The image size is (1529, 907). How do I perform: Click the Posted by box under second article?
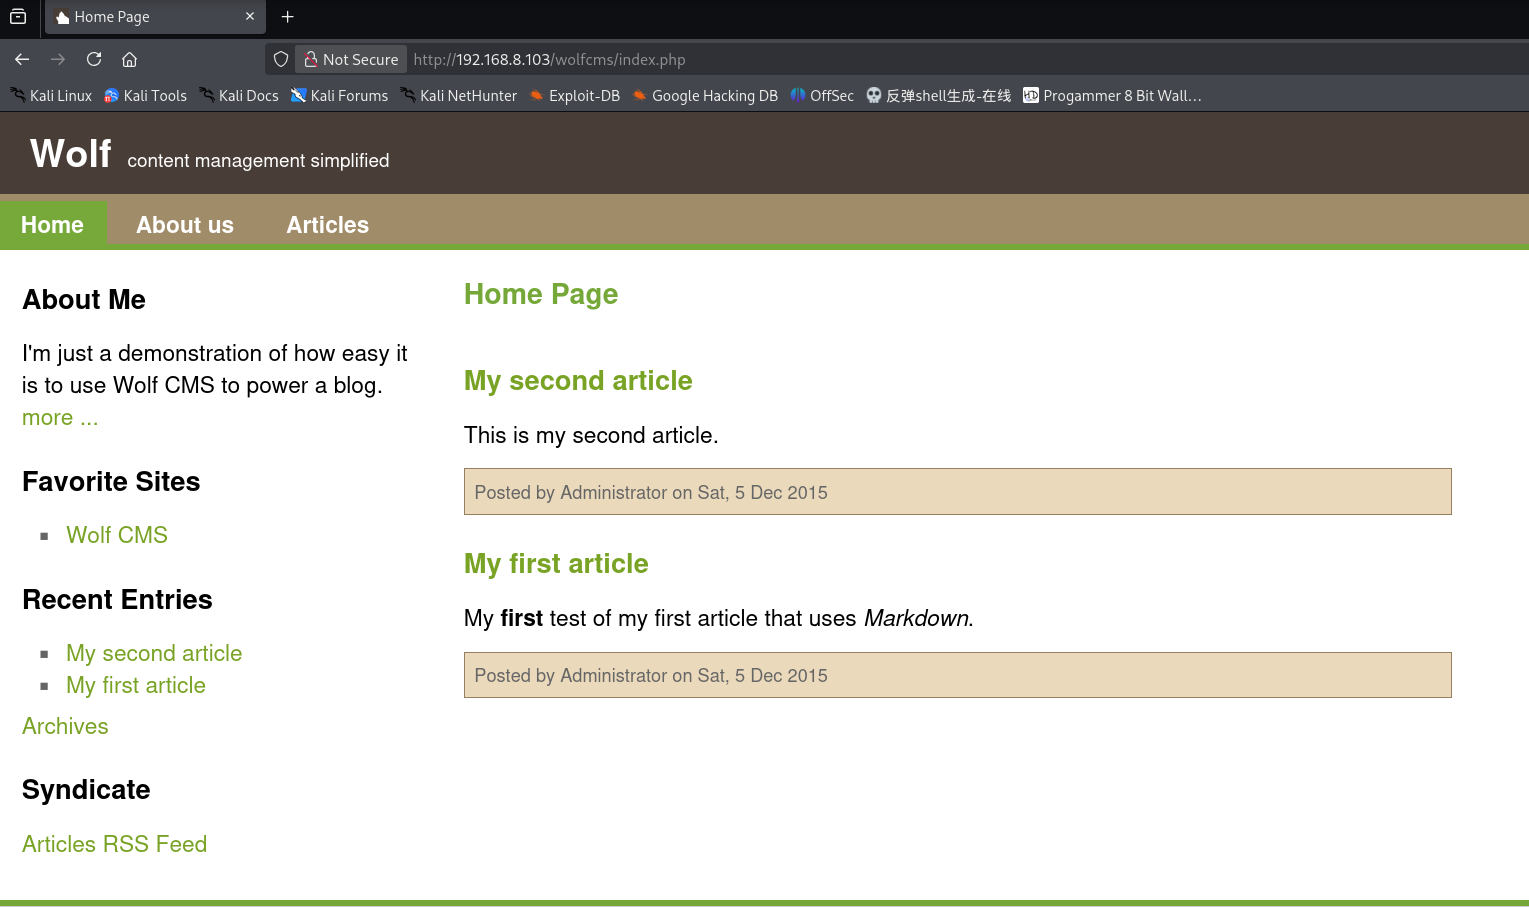[x=957, y=492]
